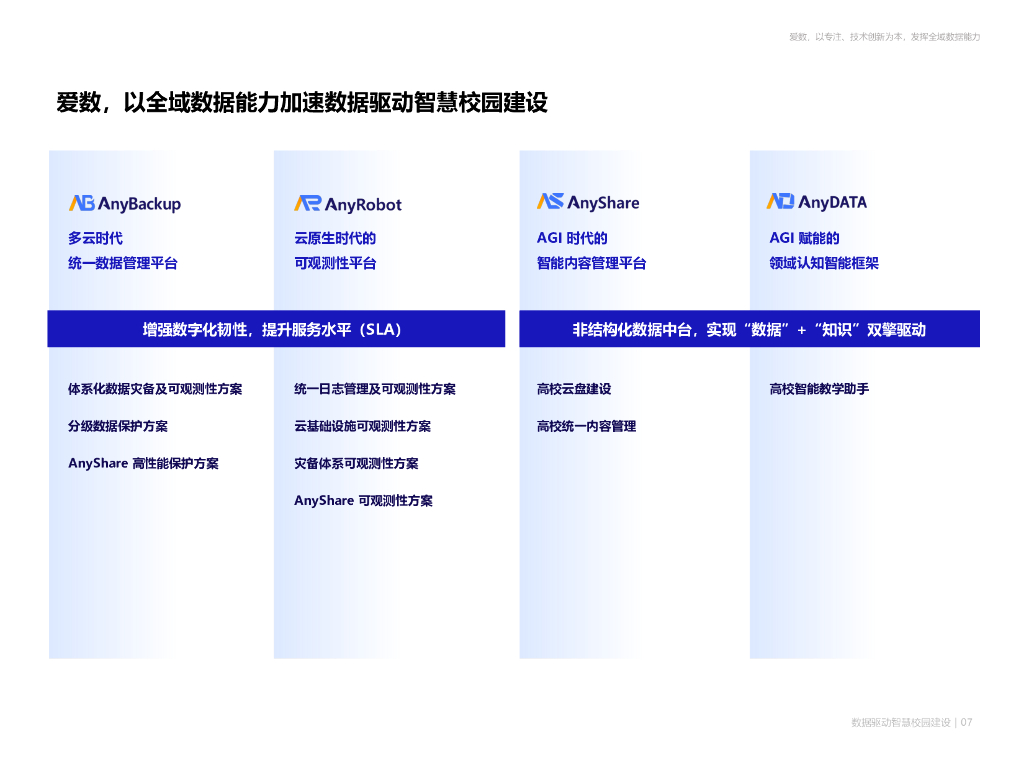The width and height of the screenshot is (1024, 760).
Task: Click the AS mark beside AnyShare text
Action: tap(549, 201)
